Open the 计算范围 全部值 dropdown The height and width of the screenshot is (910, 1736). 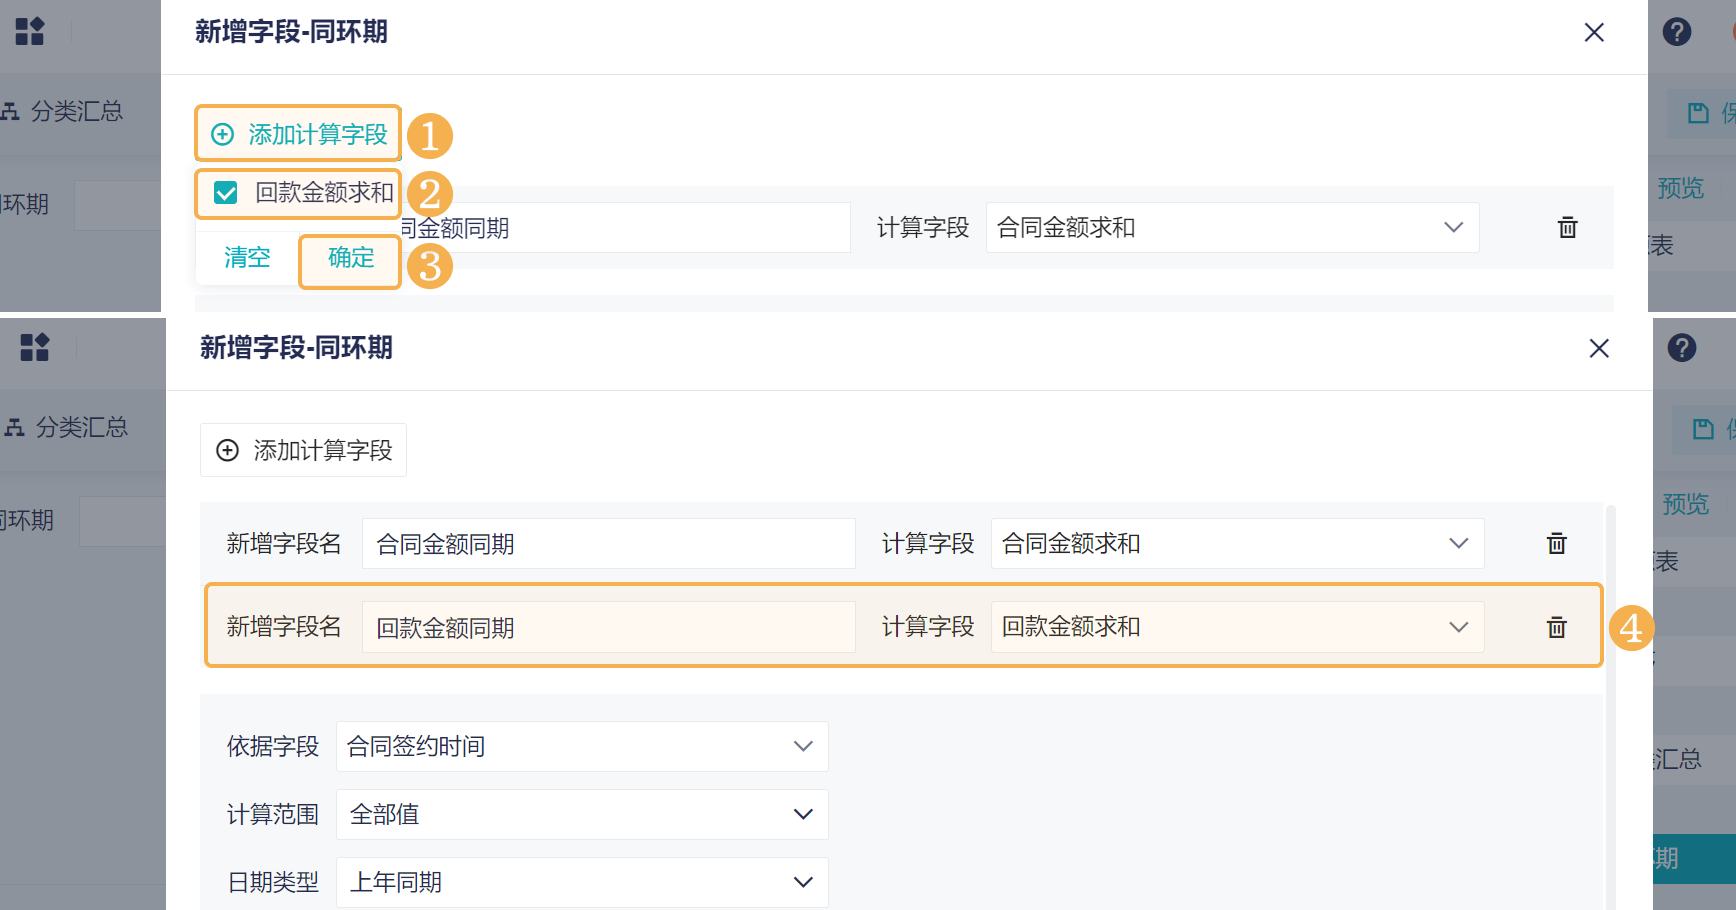pyautogui.click(x=582, y=814)
